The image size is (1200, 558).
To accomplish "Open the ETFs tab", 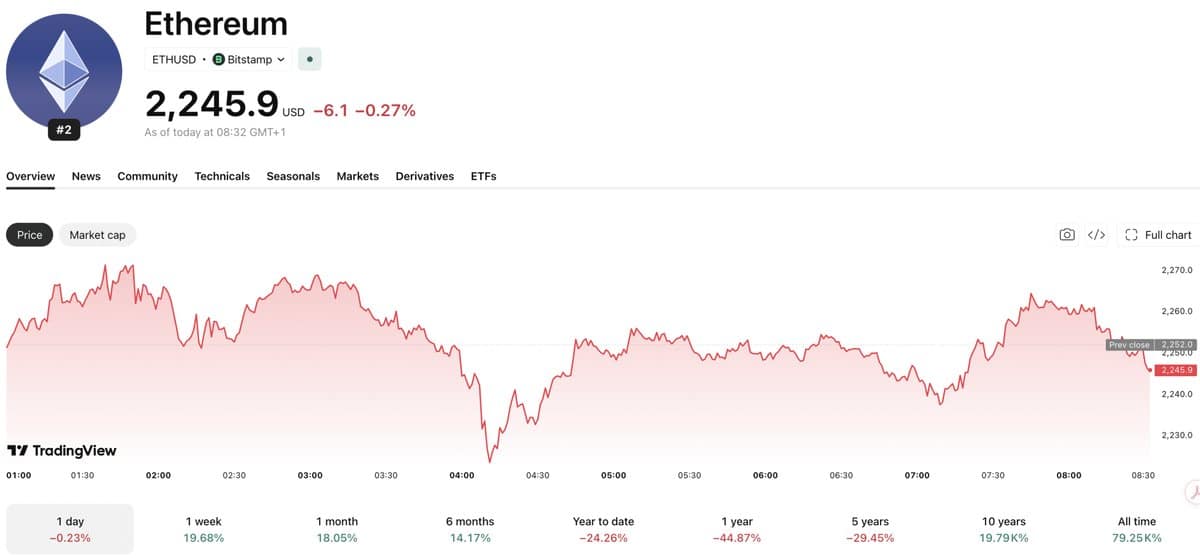I will click(x=484, y=176).
